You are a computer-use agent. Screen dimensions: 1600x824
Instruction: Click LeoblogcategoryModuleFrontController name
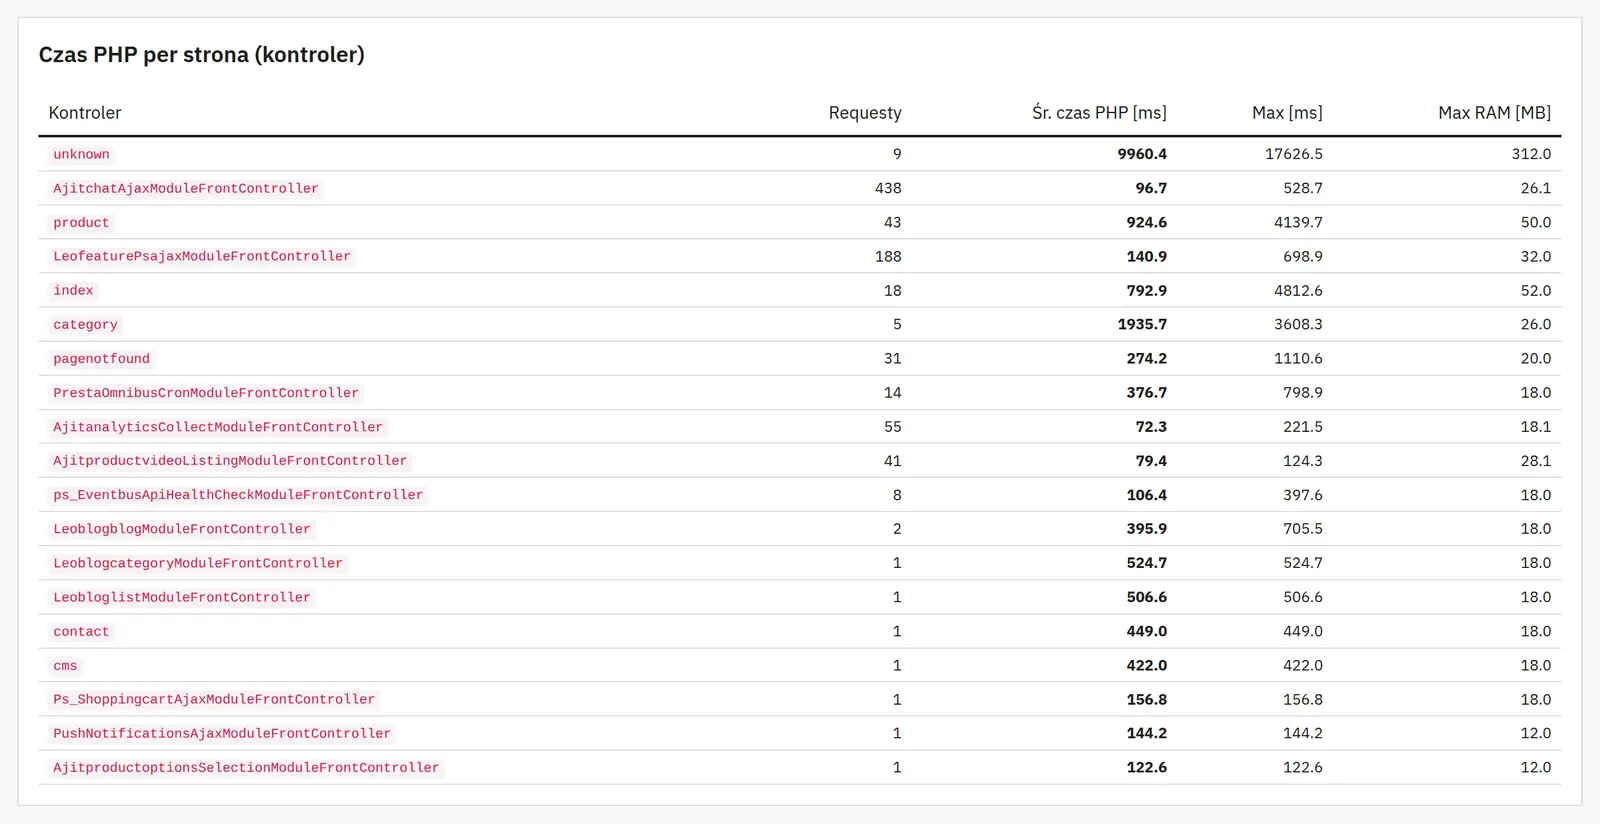point(198,563)
